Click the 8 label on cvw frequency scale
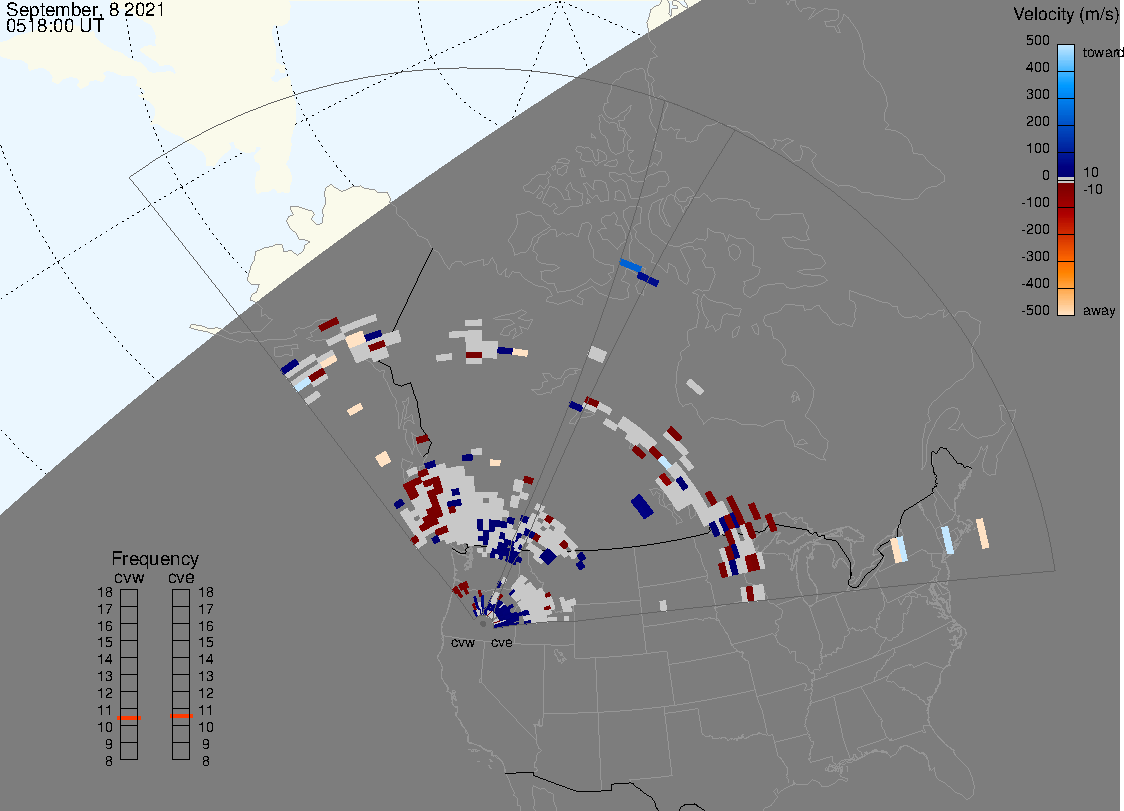 pos(109,761)
